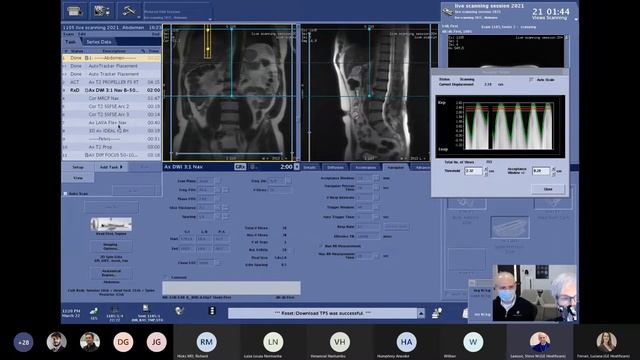Select the Ax T2 PROPELLER FS RT task row

coord(111,82)
